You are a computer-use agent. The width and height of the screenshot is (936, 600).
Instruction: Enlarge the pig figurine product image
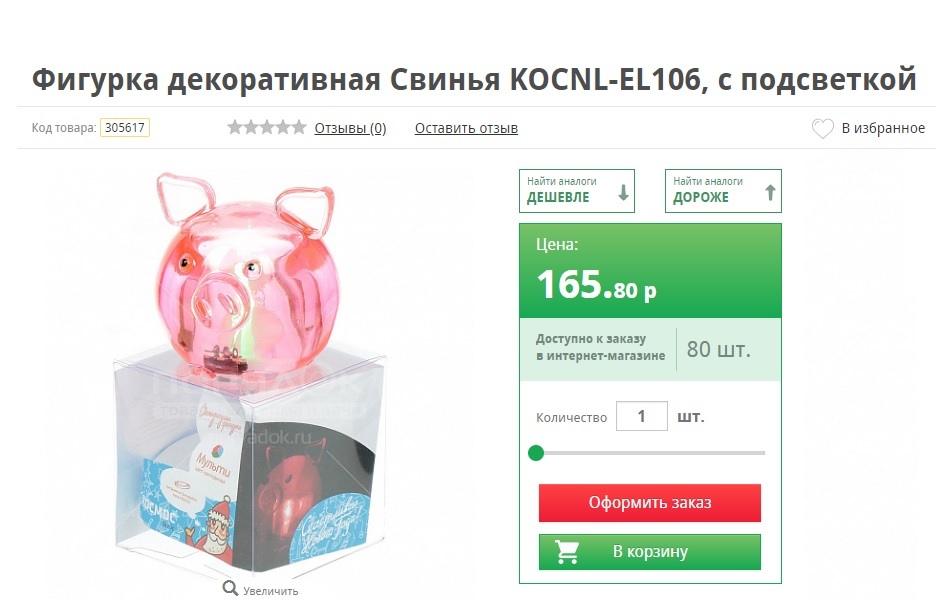pos(248,371)
